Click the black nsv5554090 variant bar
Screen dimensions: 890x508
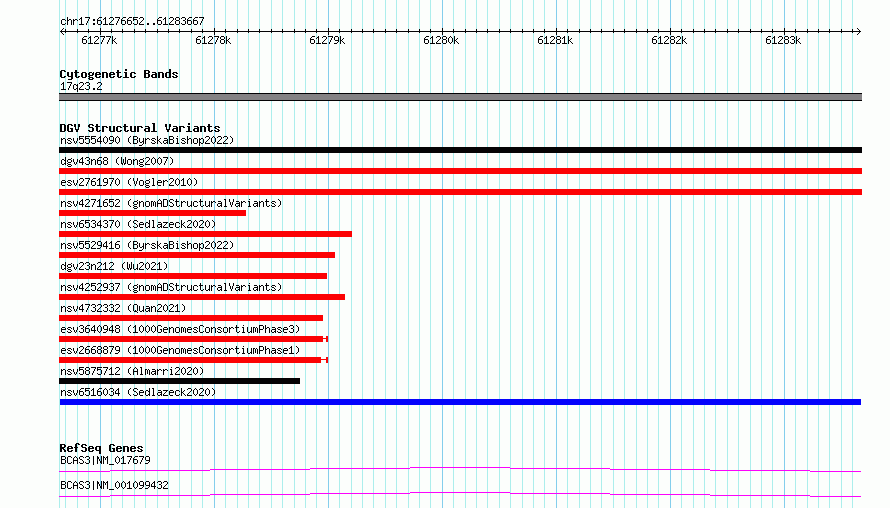460,150
